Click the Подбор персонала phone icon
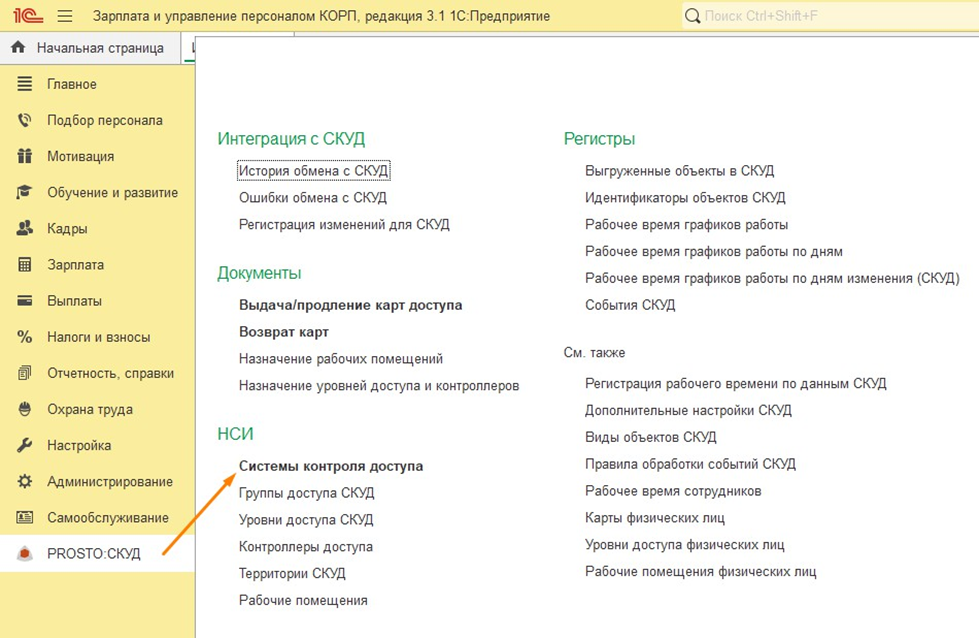 [24, 120]
